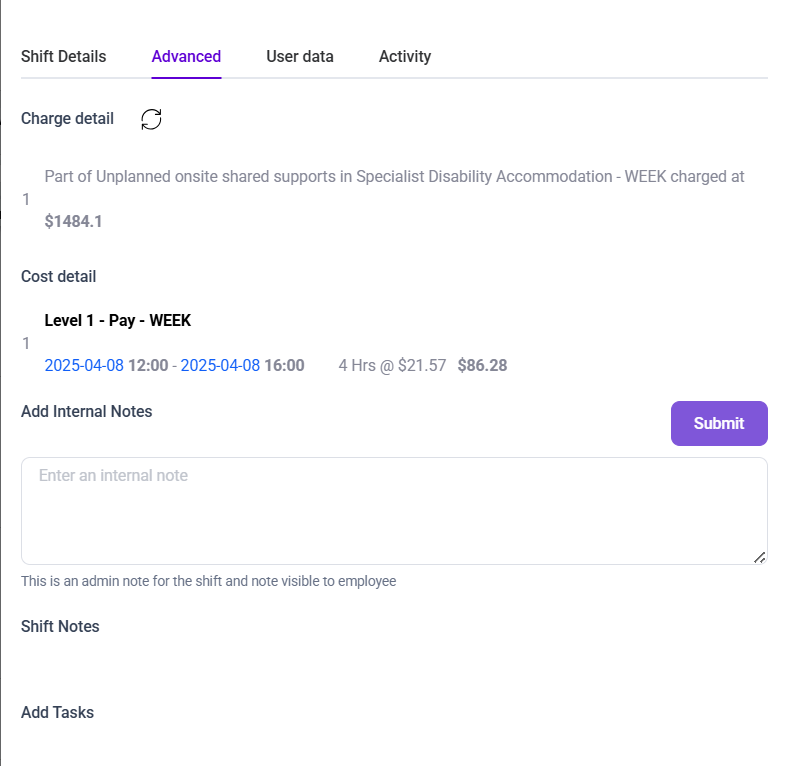This screenshot has height=766, width=787.
Task: Click the start date 2025-04-08 link before 12:00
Action: [x=84, y=365]
